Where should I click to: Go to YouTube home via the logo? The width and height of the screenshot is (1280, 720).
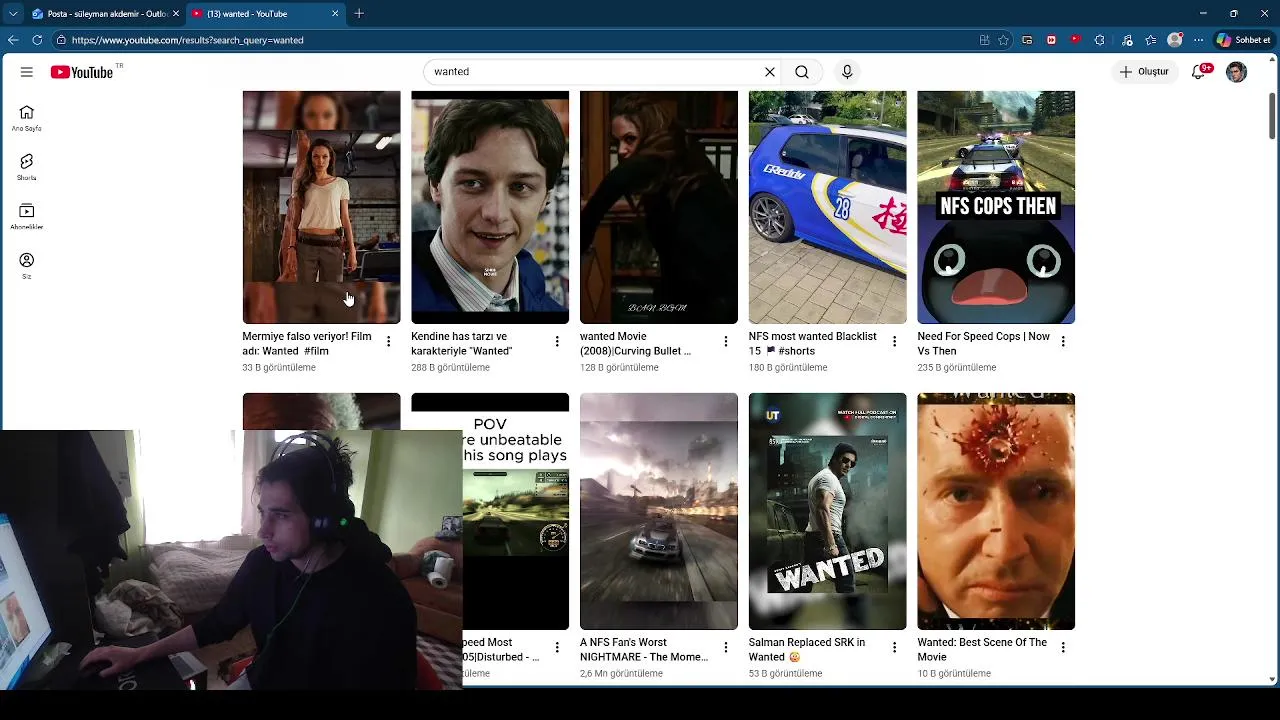pos(82,72)
